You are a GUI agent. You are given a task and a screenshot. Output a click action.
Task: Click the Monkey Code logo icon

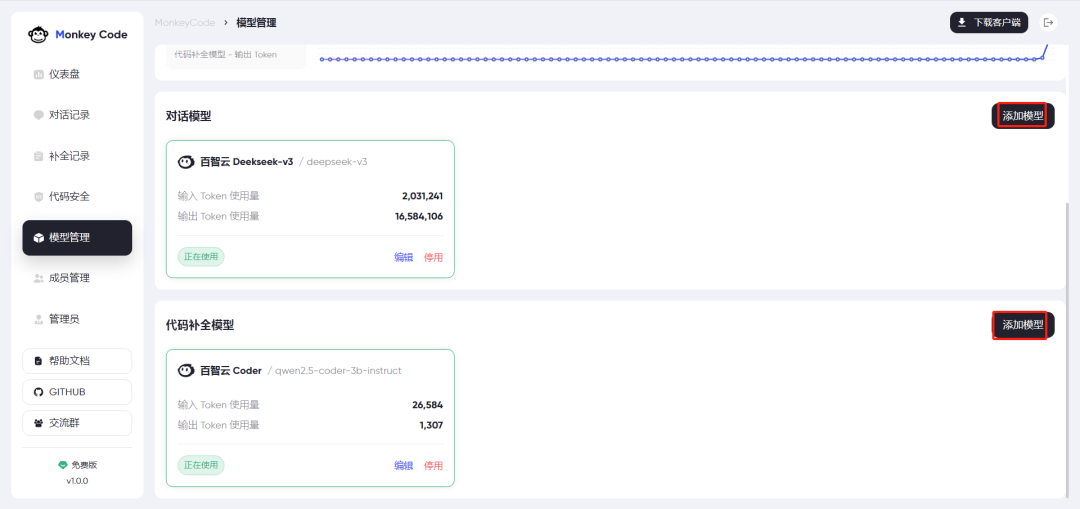click(38, 35)
